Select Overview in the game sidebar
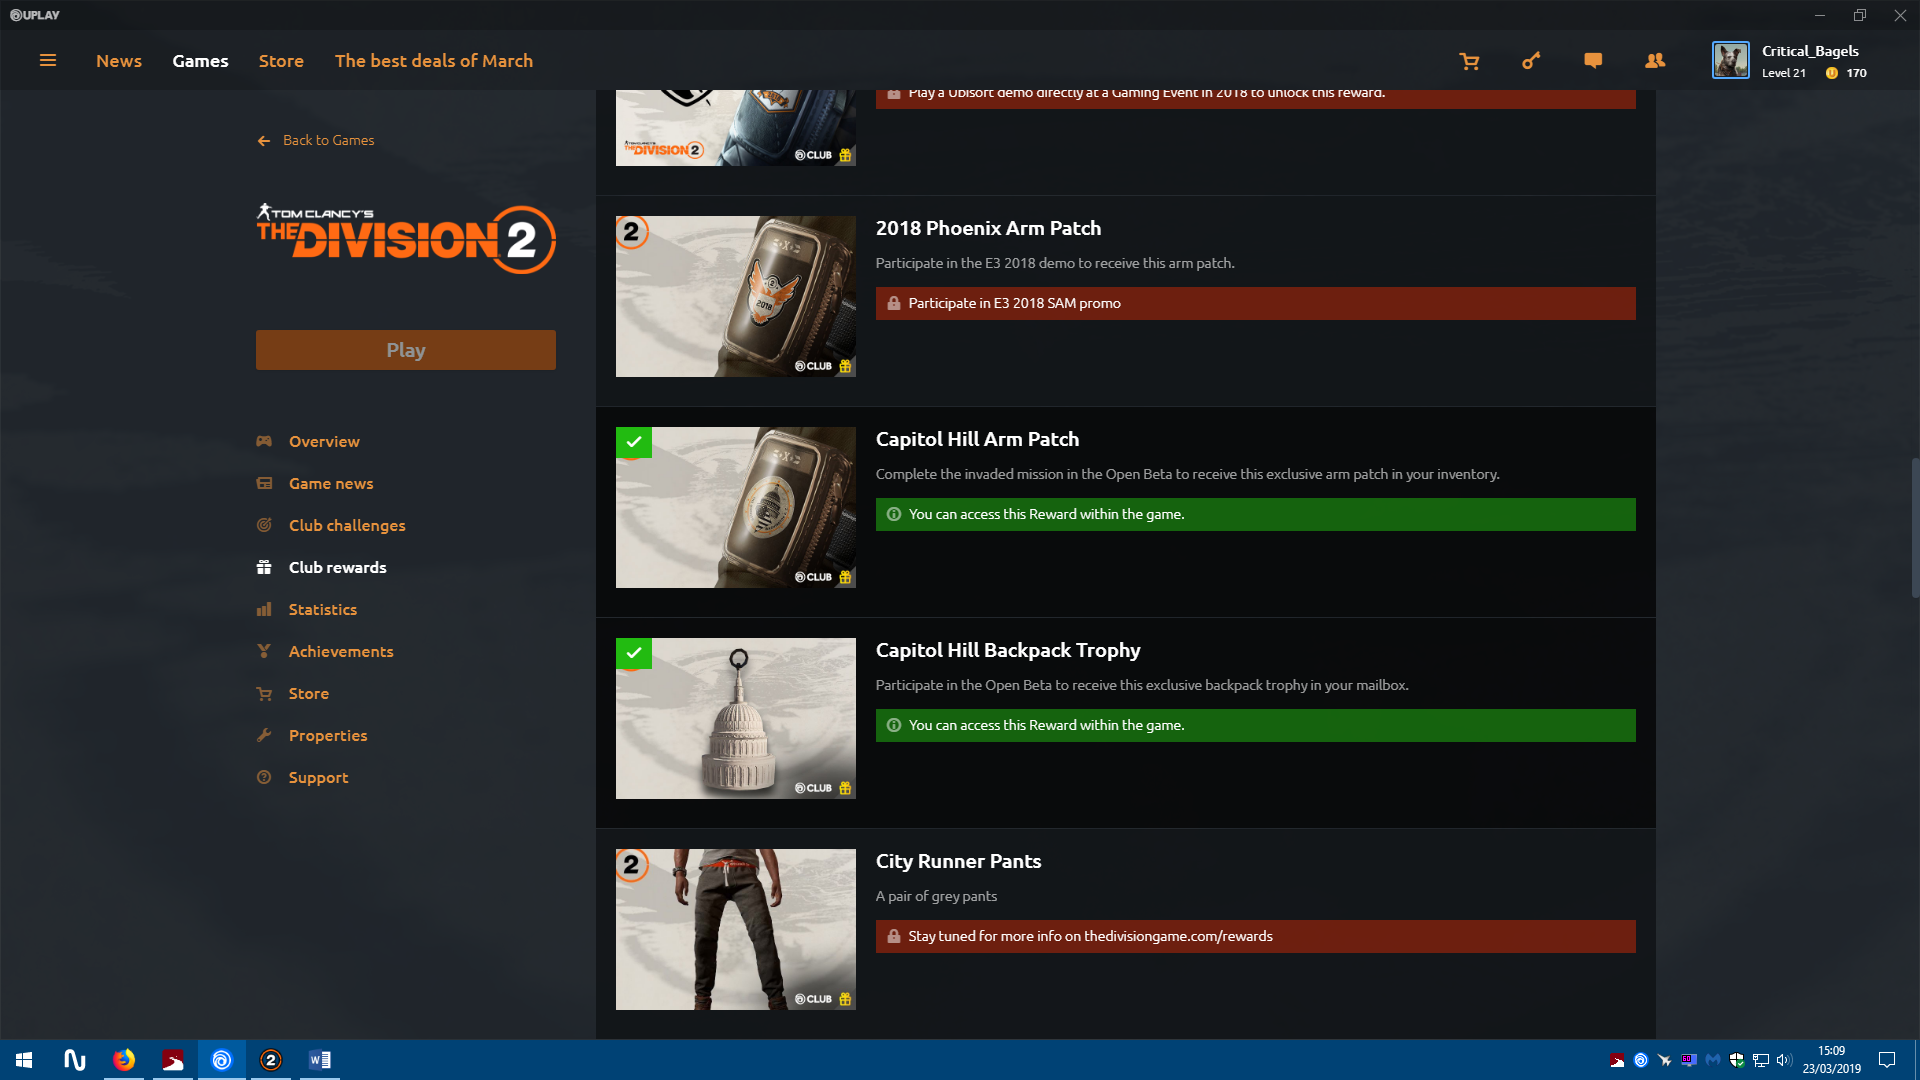This screenshot has height=1080, width=1920. (324, 441)
